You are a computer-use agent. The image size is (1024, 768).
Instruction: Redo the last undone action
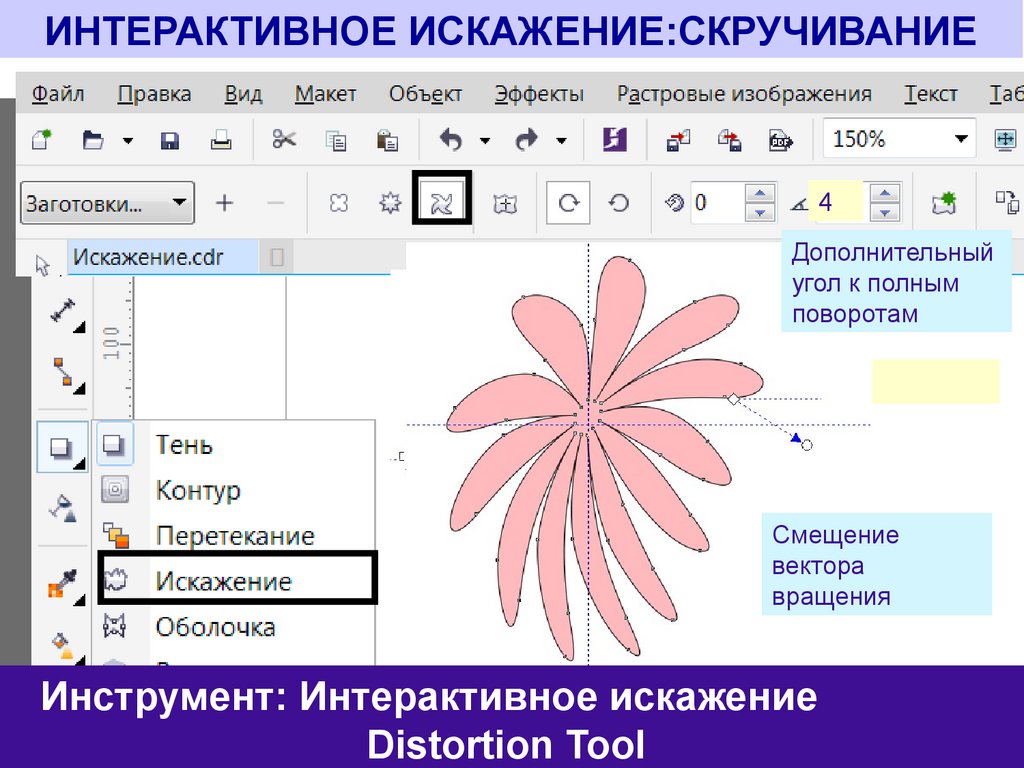coord(526,139)
